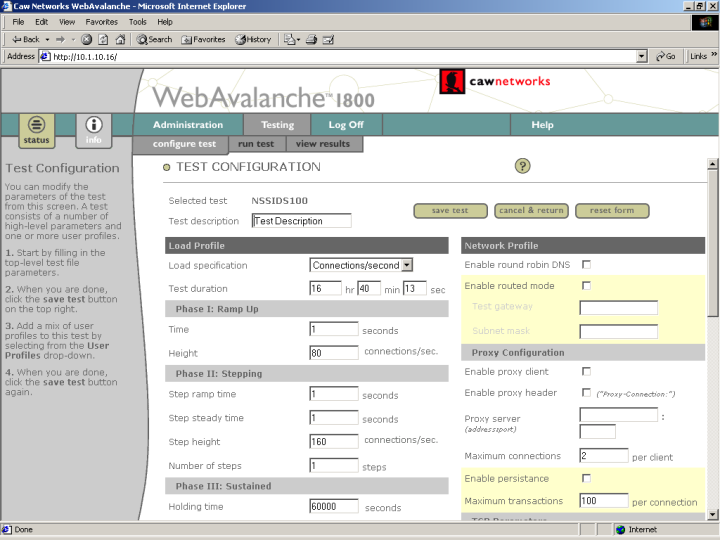Viewport: 720px width, 540px height.
Task: Click the Subnet mask input field
Action: 619,331
